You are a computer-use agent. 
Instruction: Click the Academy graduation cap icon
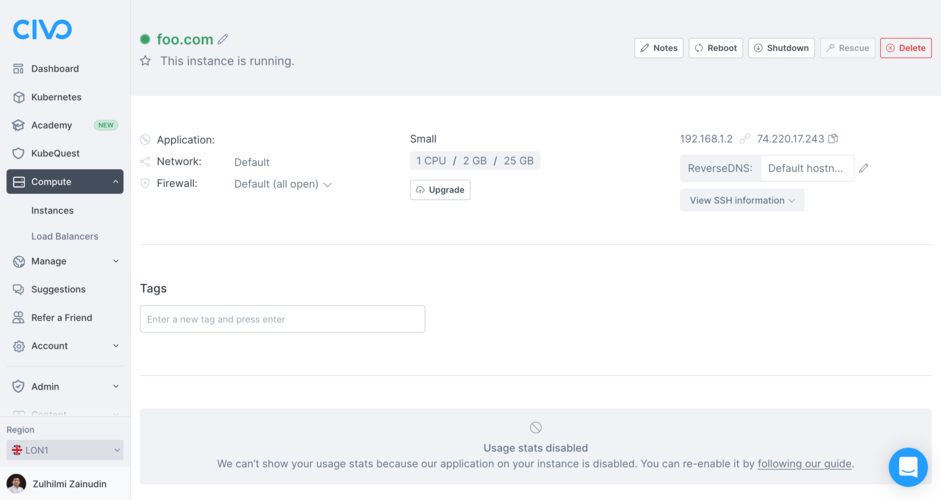click(x=19, y=125)
